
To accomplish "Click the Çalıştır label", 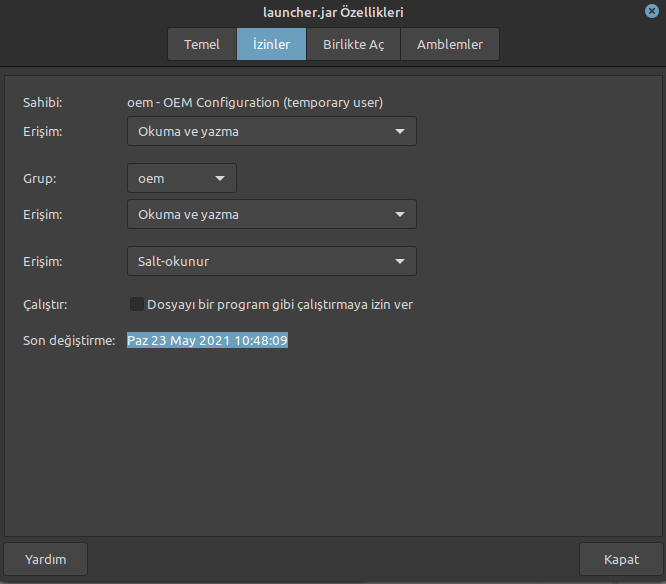I will (x=45, y=304).
